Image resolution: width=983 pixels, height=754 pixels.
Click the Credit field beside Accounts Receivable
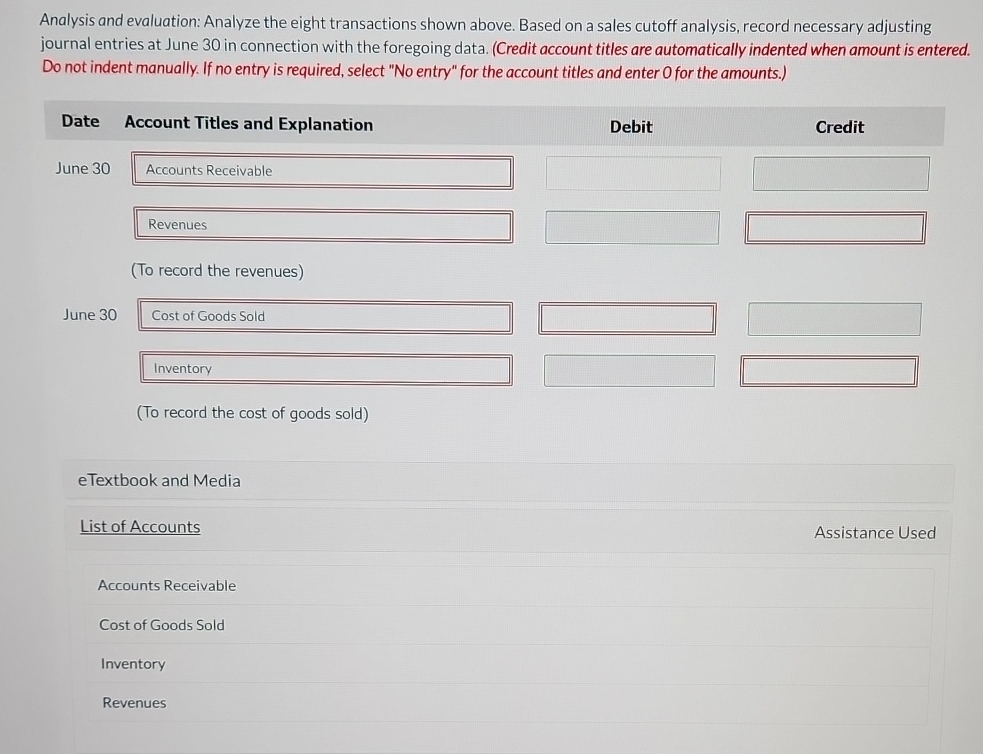pos(839,172)
